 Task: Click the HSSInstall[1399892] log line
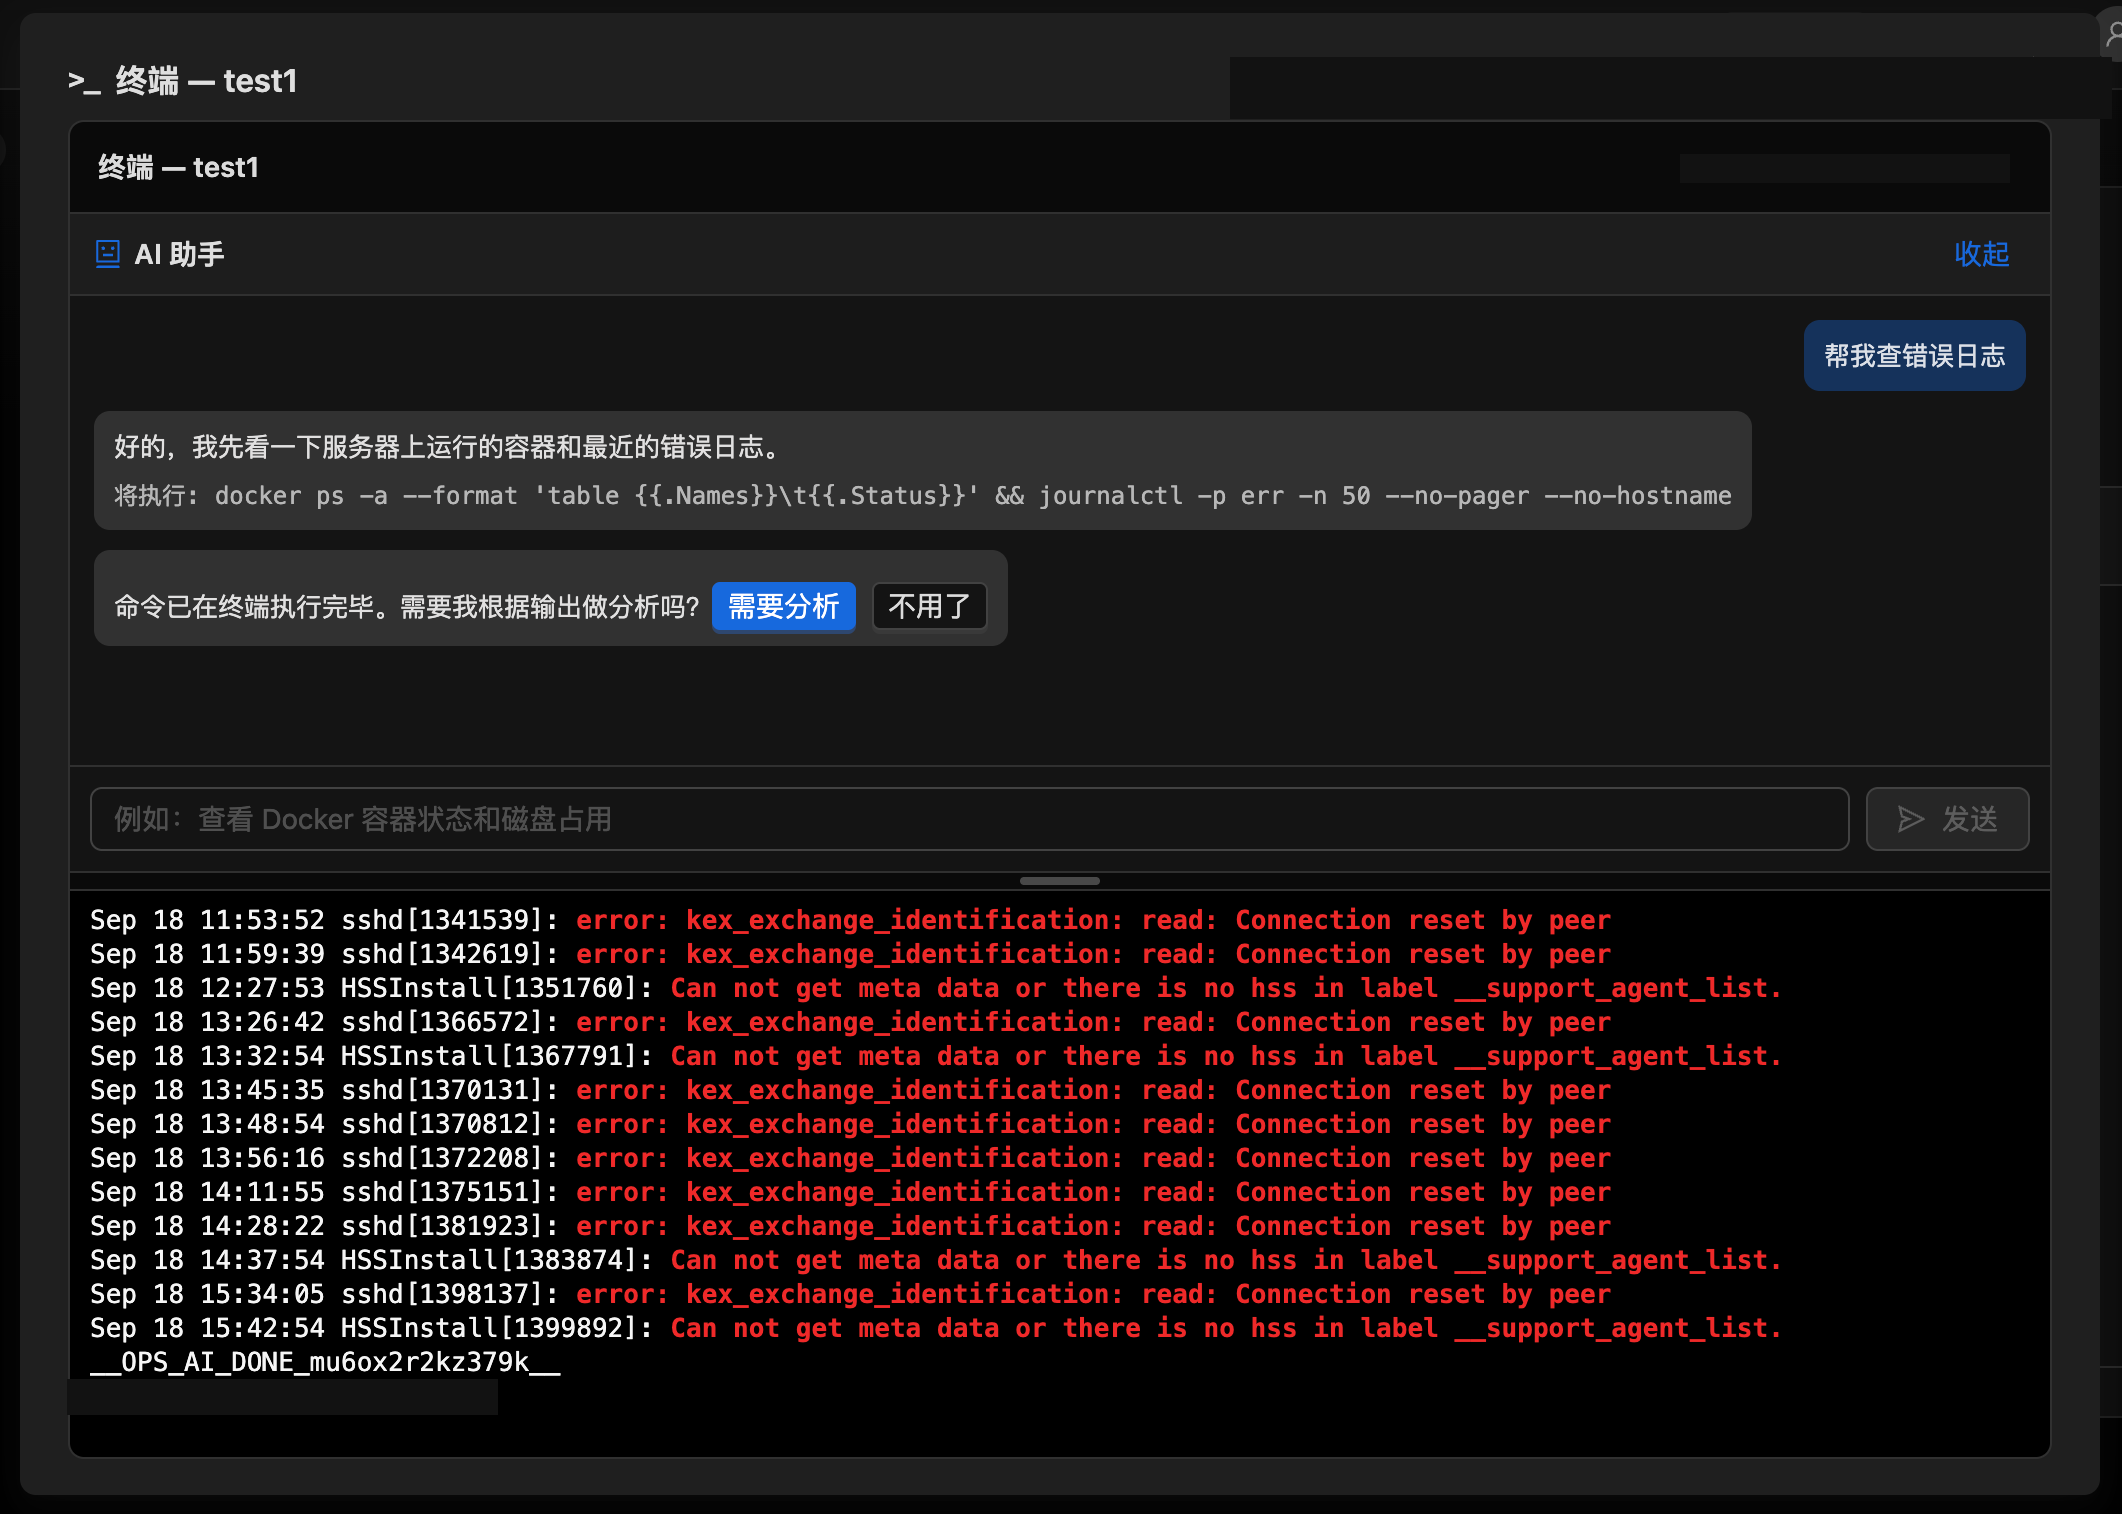coord(936,1328)
